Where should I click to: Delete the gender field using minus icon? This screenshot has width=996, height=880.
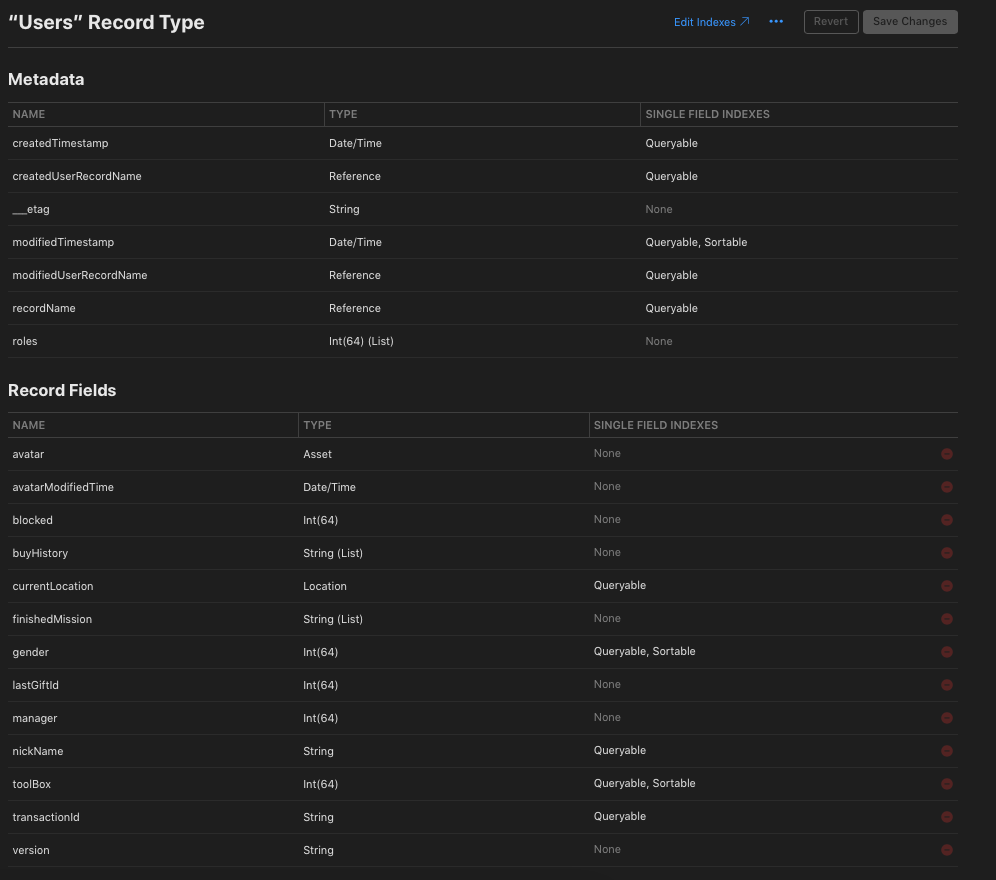[946, 652]
